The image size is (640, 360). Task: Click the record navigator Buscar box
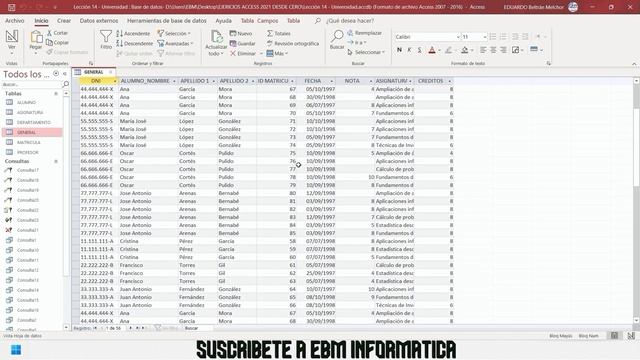pyautogui.click(x=198, y=328)
